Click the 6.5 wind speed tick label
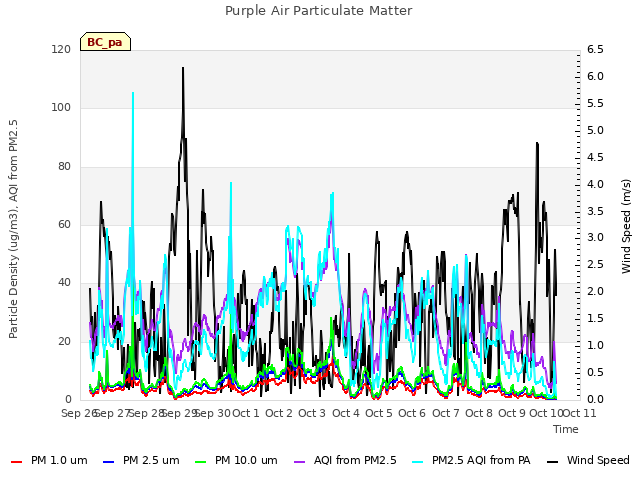 (595, 50)
